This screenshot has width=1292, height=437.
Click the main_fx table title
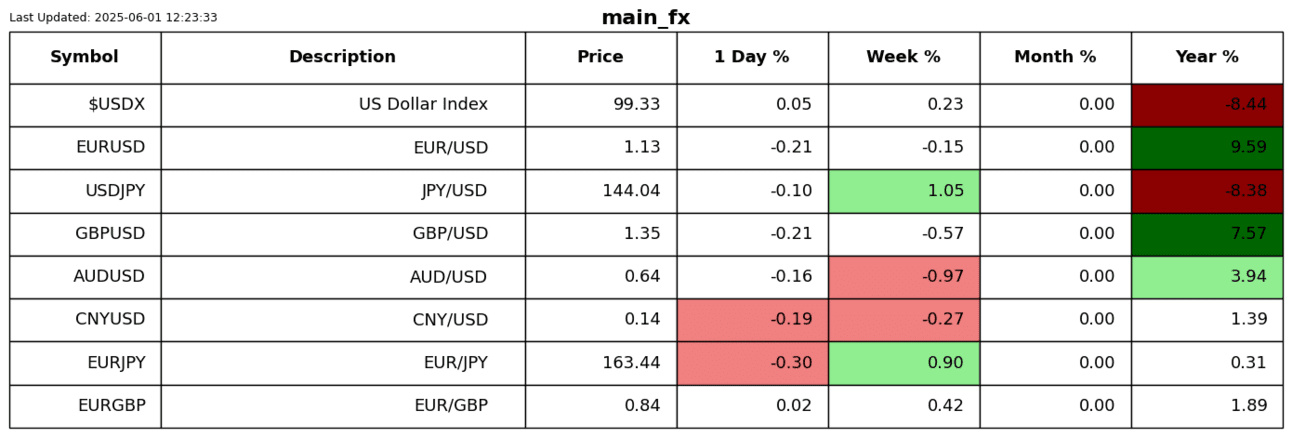645,18
